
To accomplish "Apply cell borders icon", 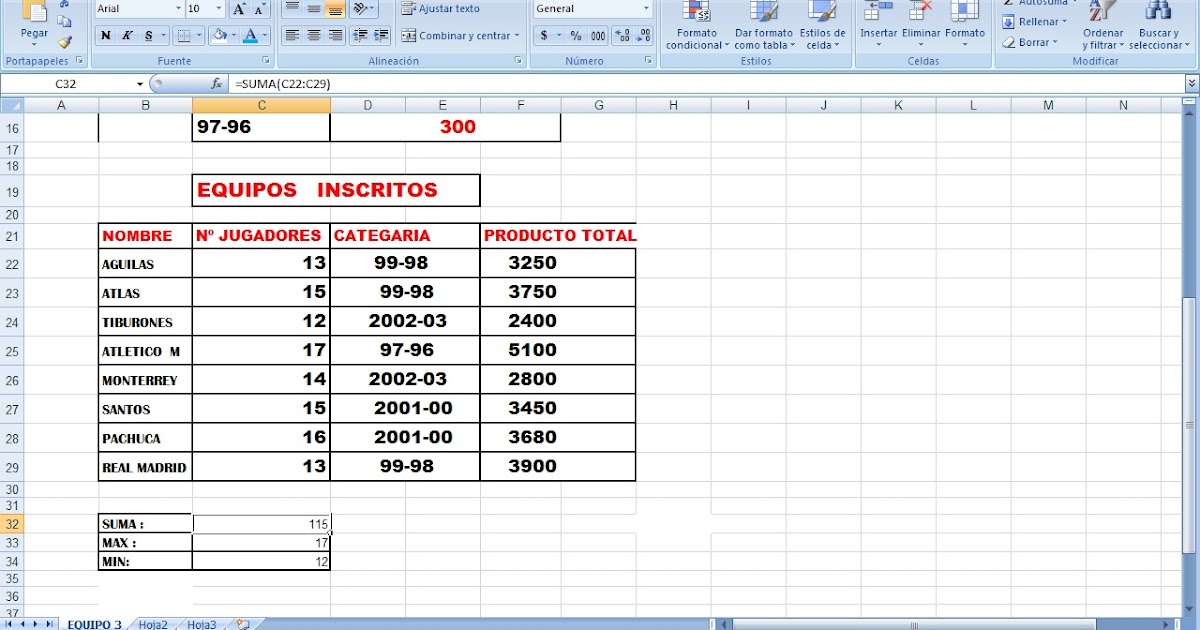I will pos(183,36).
